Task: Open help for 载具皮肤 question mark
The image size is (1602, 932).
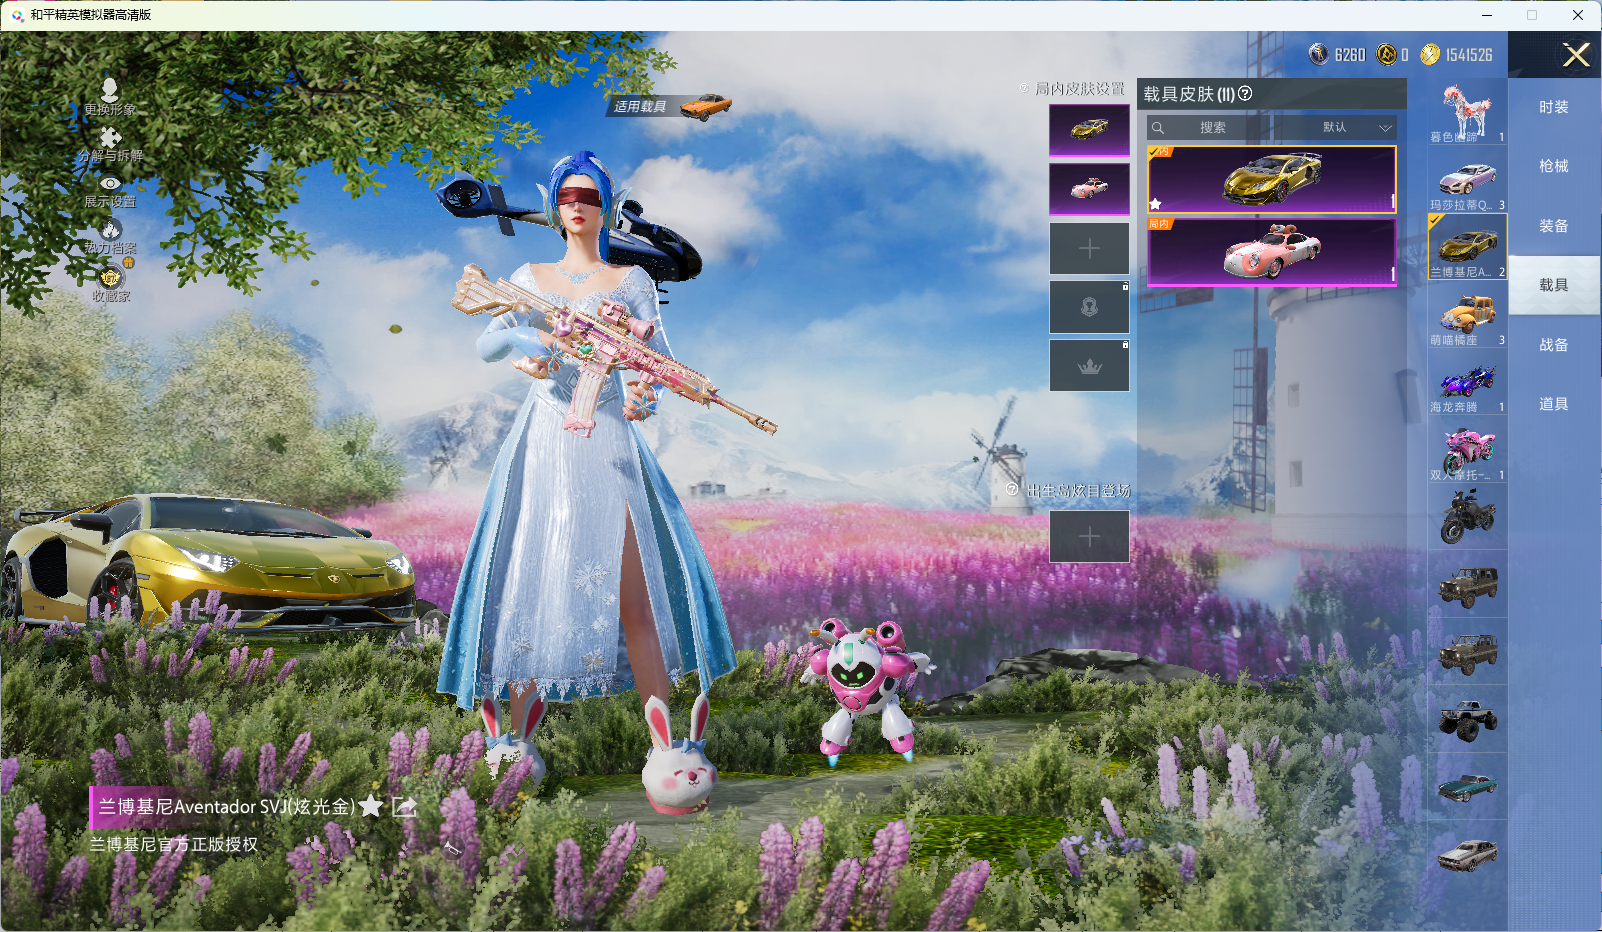Action: coord(1245,93)
